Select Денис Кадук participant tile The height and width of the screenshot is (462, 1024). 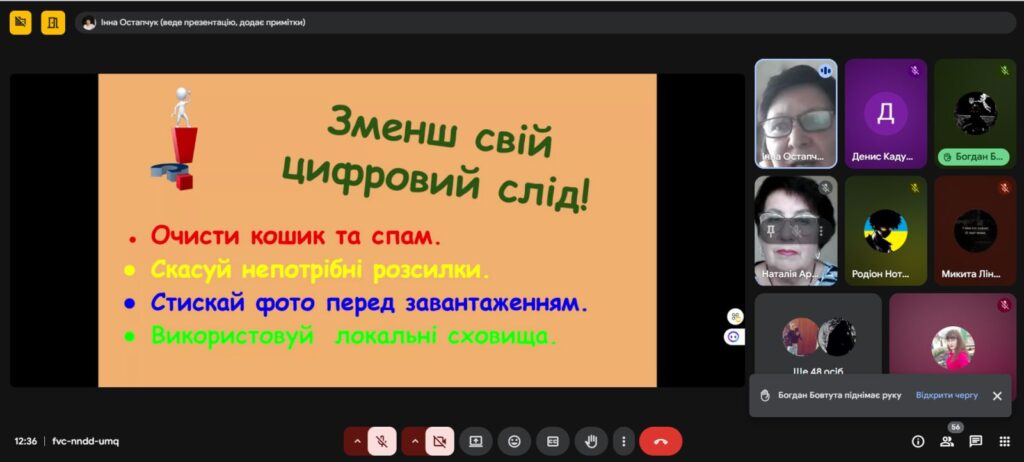[886, 113]
